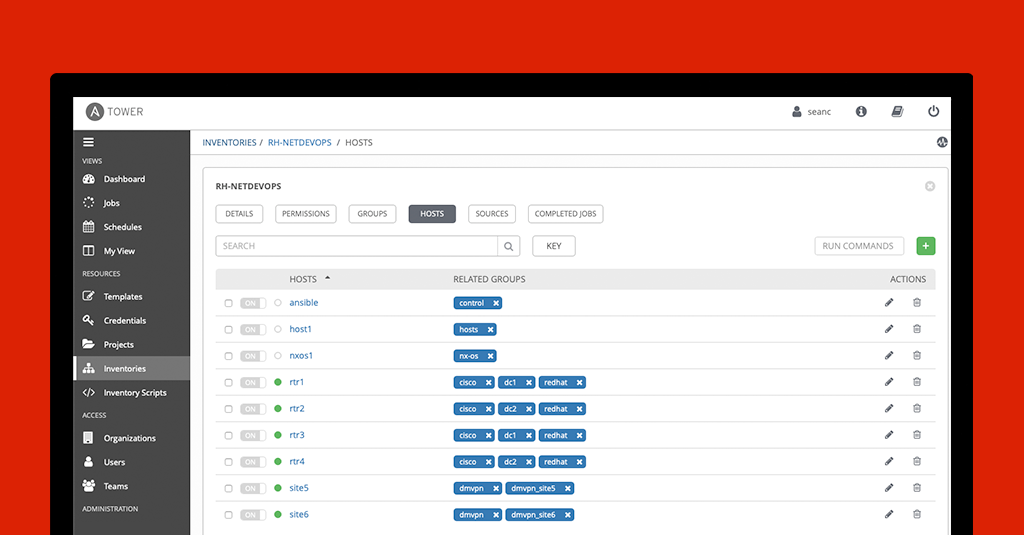Edit host rtr1 with pencil icon
The height and width of the screenshot is (535, 1024).
pyautogui.click(x=889, y=382)
